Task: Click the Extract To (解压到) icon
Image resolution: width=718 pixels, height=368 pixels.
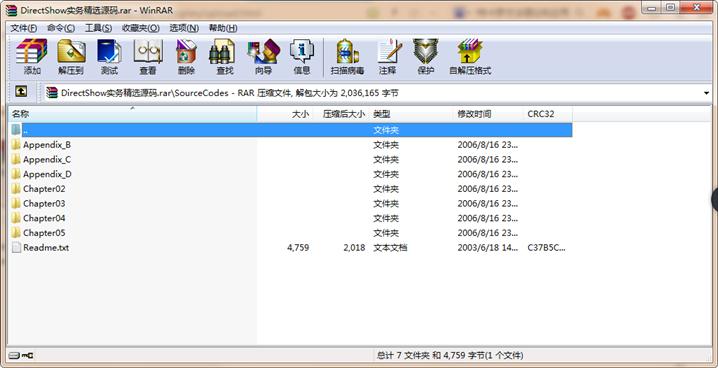Action: click(71, 57)
